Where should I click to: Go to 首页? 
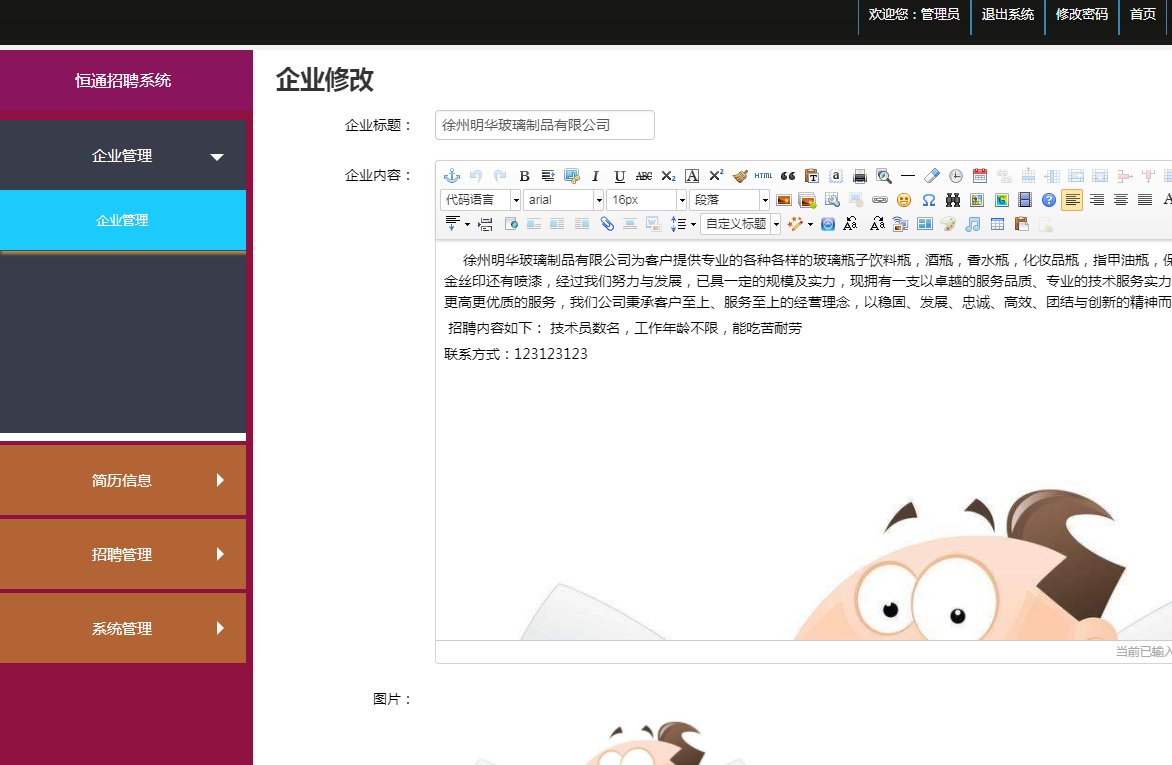(1142, 14)
